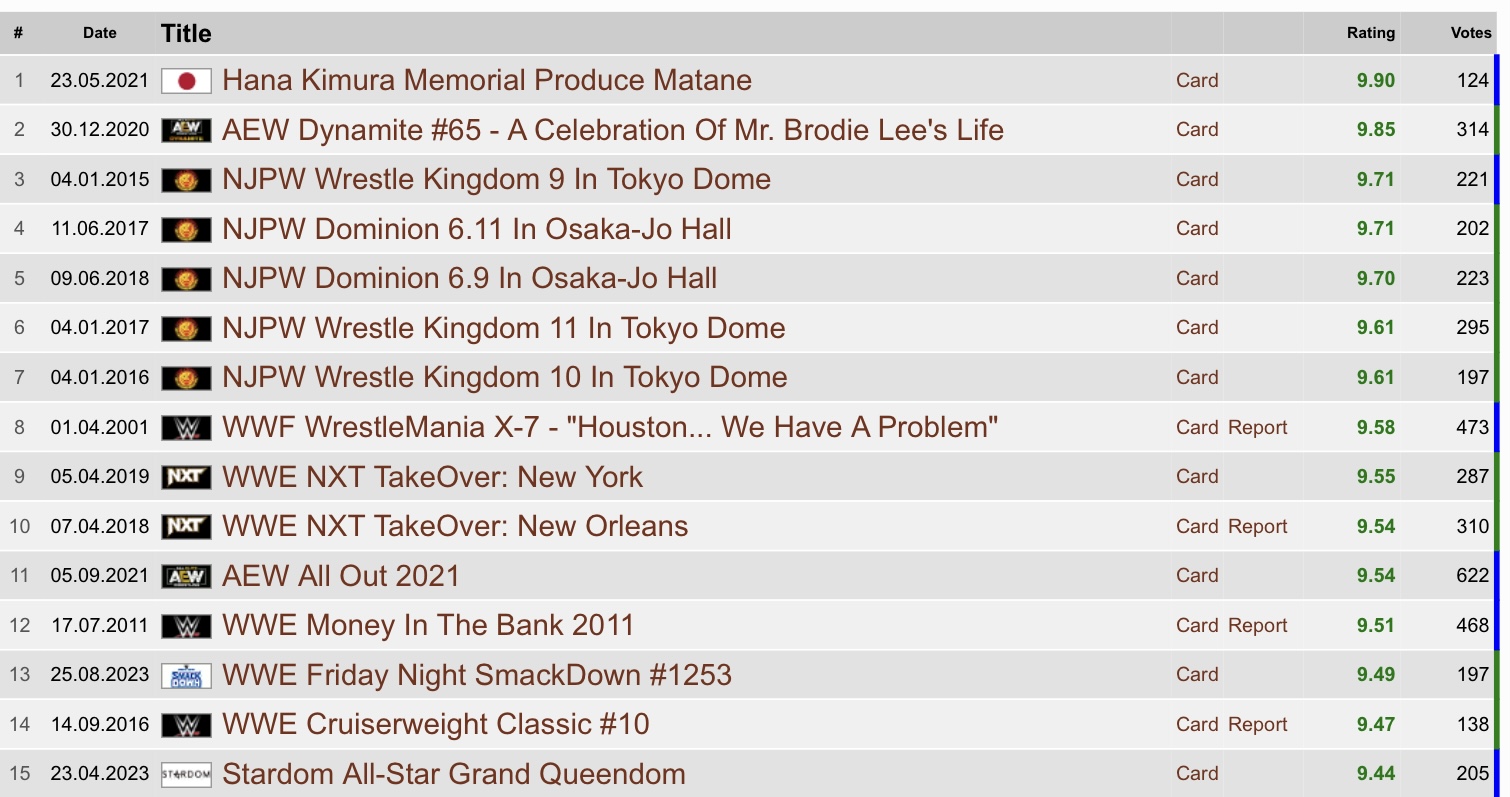This screenshot has height=797, width=1510.
Task: Open NJPW Wrestle Kingdom 11 In Tokyo Dome
Action: pyautogui.click(x=504, y=328)
